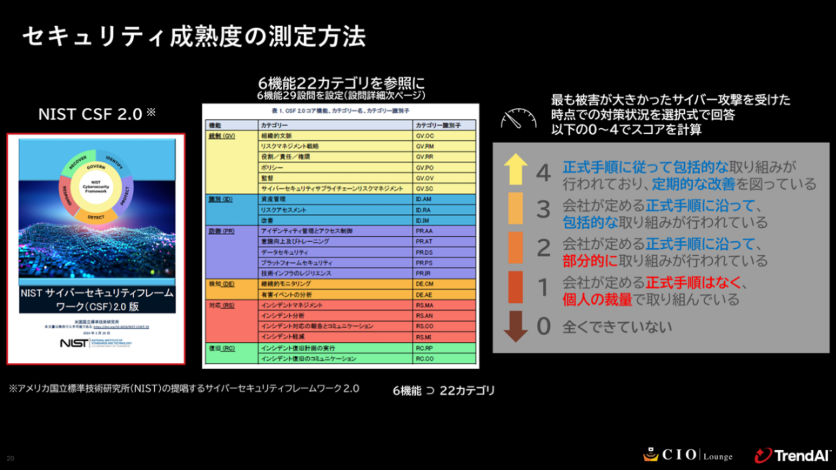Open the NIST CSF 2.0 cover thumbnail
Viewport: 836px width, 470px height.
click(x=96, y=249)
